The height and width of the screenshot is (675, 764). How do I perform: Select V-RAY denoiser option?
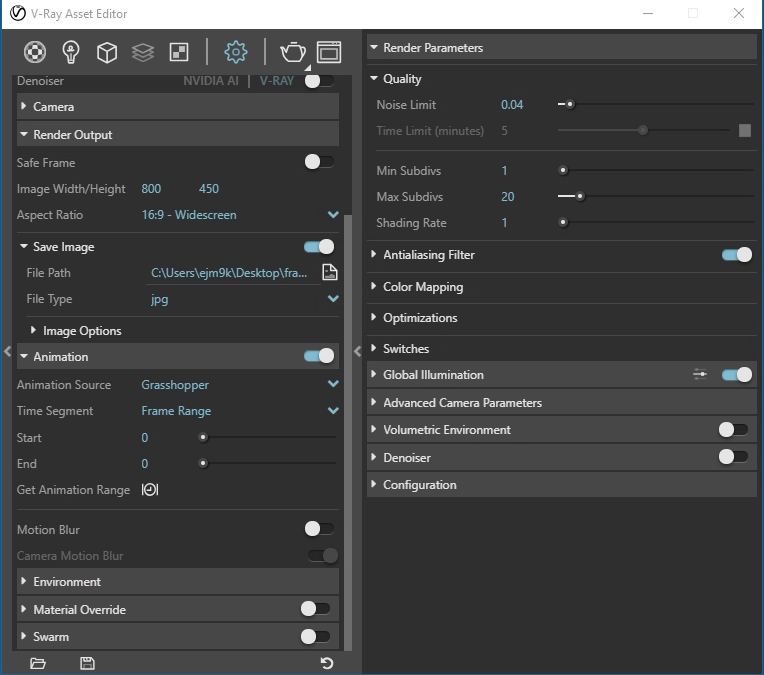[277, 81]
